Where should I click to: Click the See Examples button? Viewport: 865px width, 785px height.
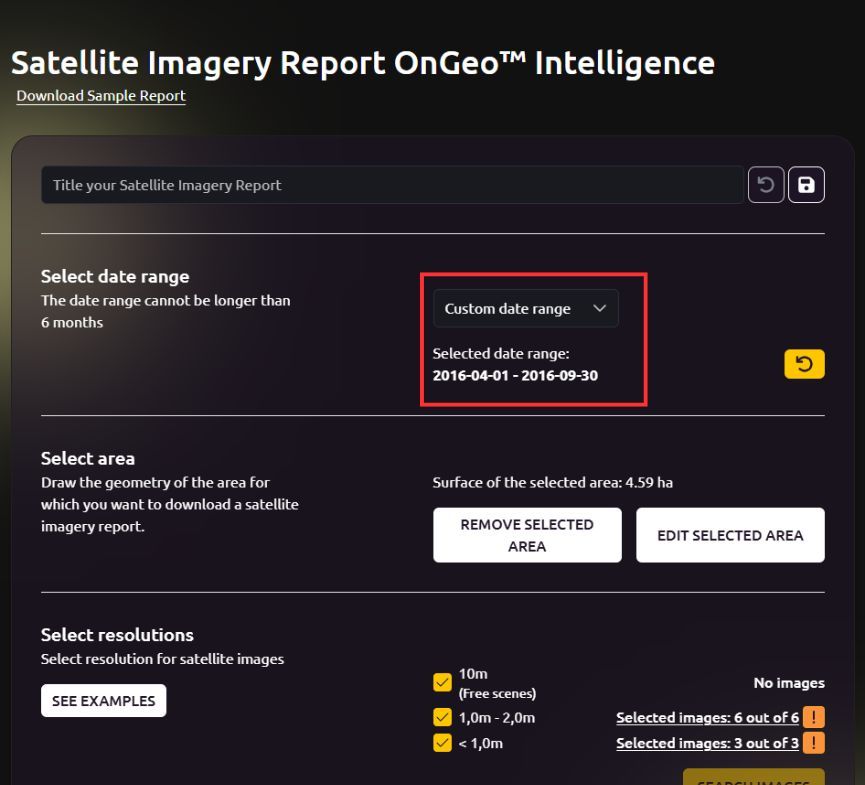pos(103,701)
